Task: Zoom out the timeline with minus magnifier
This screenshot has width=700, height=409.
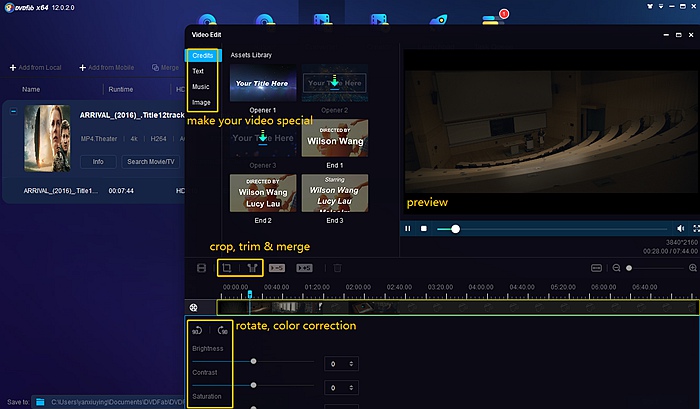Action: click(x=617, y=268)
